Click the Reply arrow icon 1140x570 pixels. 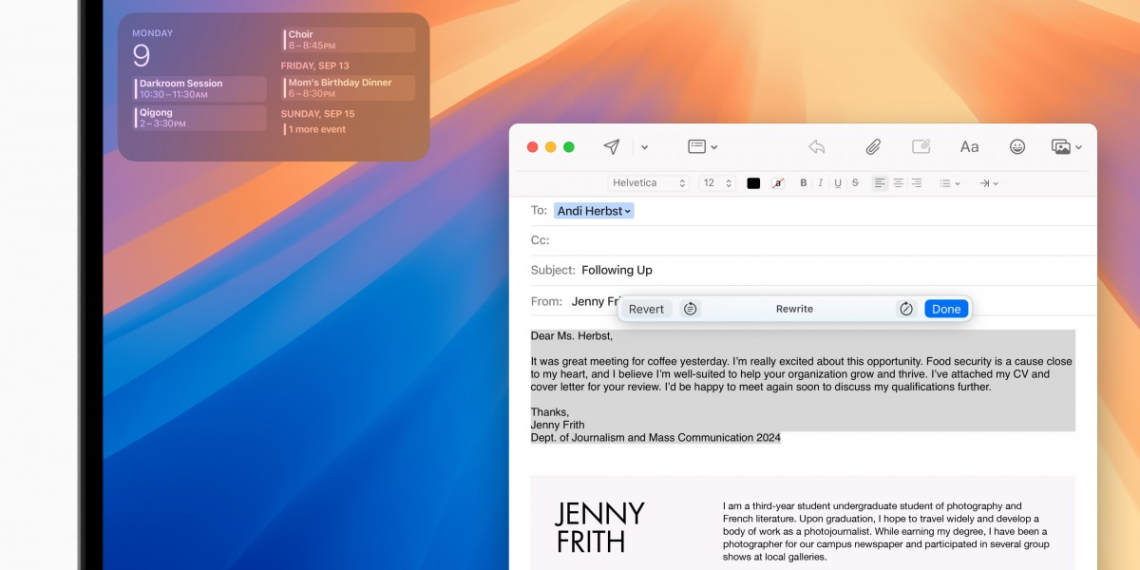point(816,147)
